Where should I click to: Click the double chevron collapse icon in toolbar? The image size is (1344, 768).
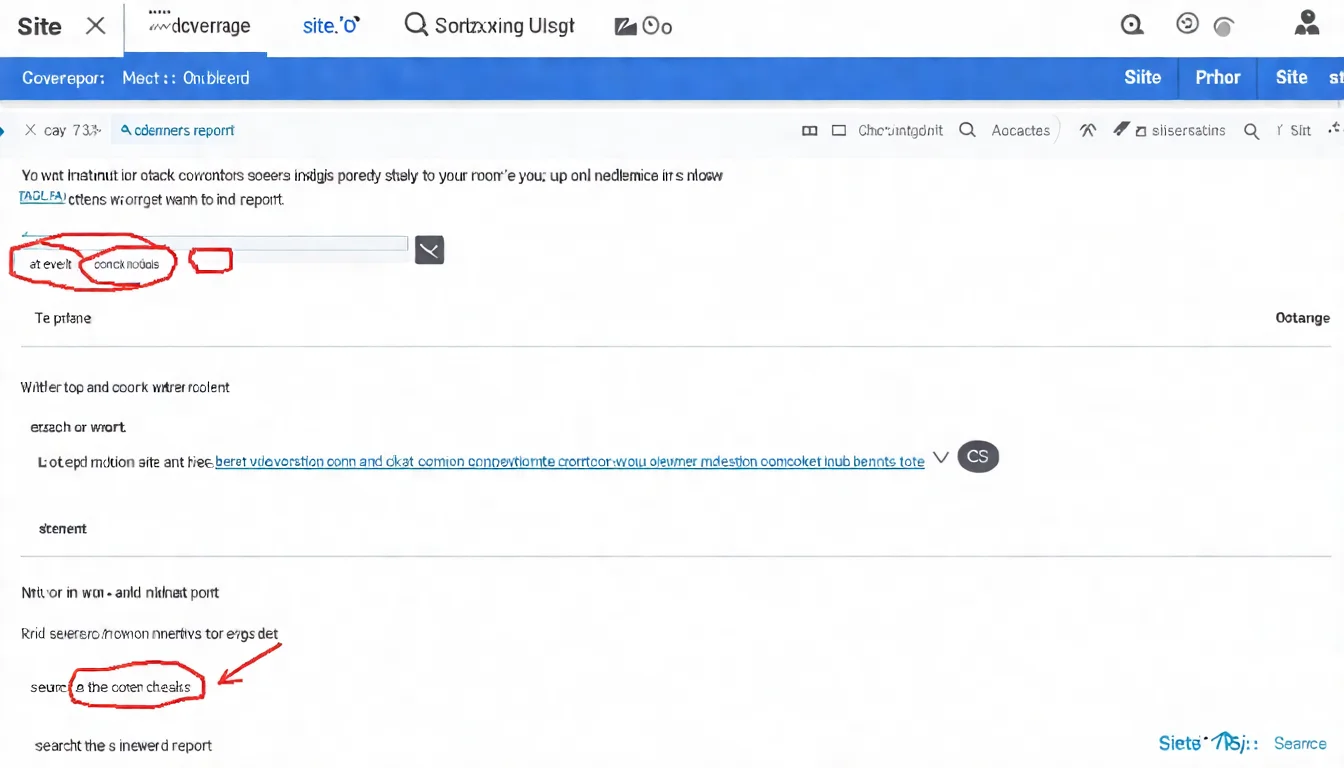(1087, 129)
